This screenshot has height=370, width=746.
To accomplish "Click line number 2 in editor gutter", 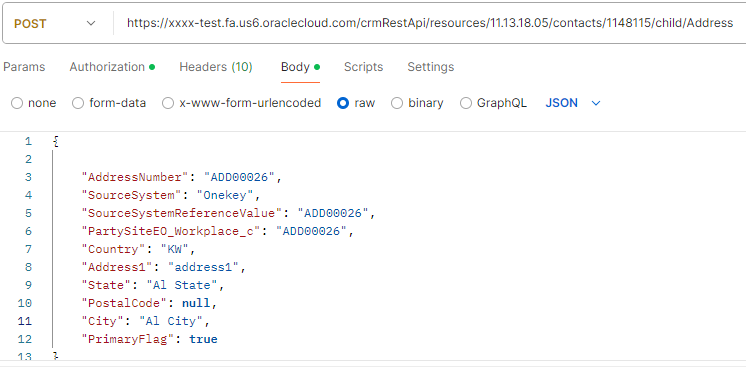I will tap(28, 159).
